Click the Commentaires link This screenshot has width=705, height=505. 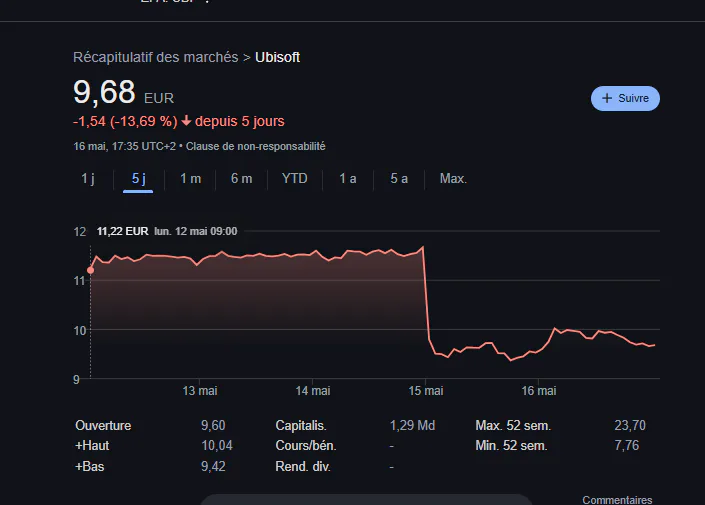click(x=617, y=500)
